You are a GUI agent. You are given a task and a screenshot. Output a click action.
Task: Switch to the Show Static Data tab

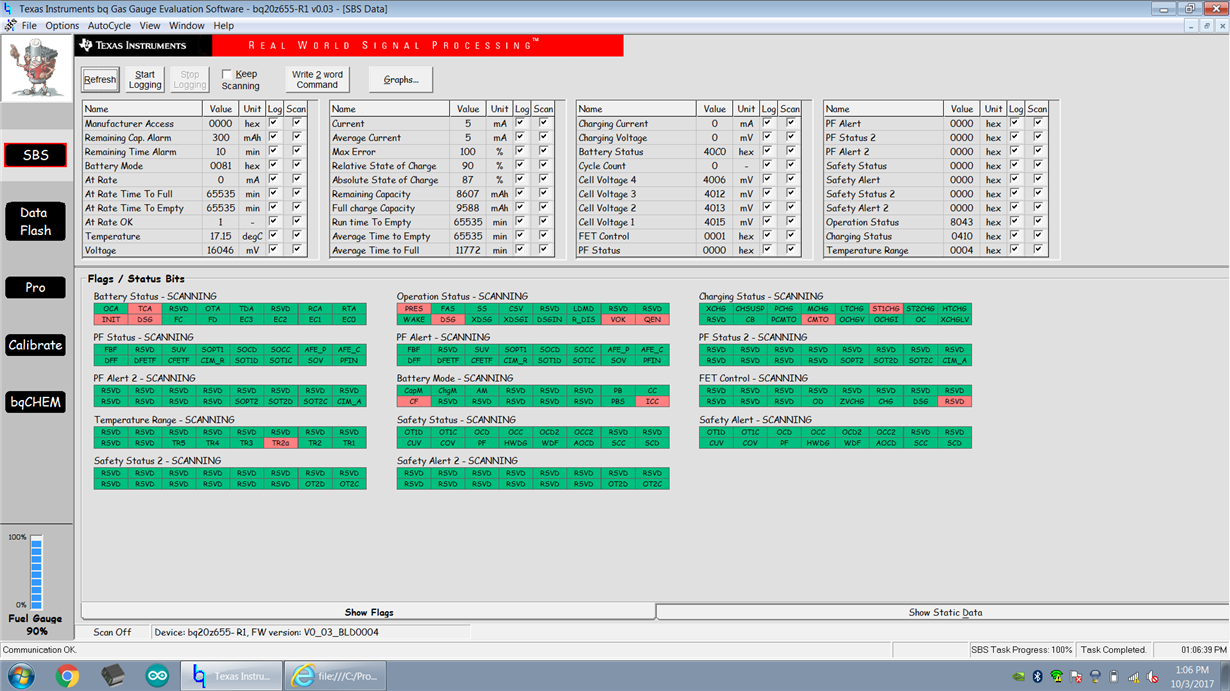945,612
